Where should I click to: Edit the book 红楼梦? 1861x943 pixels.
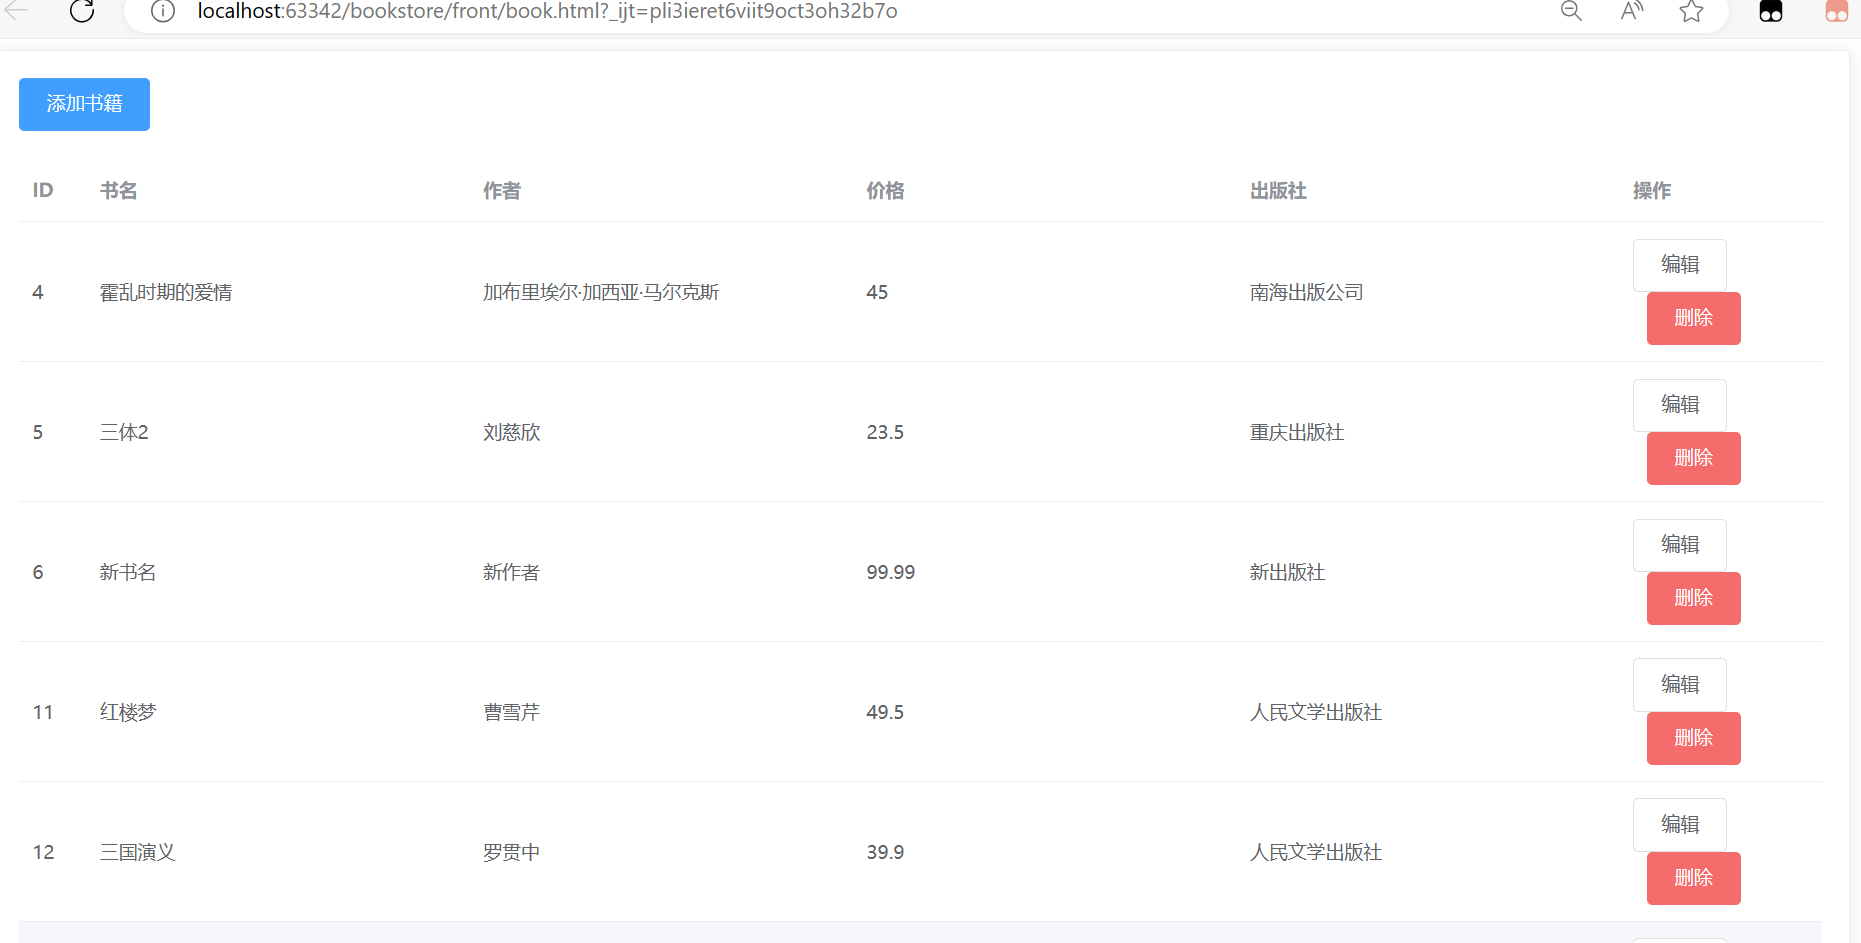[1679, 684]
